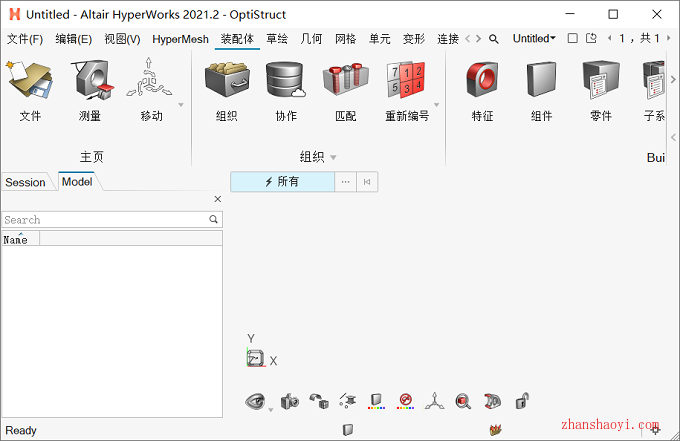The width and height of the screenshot is (680, 441).
Task: Close the Model browser panel
Action: click(218, 199)
